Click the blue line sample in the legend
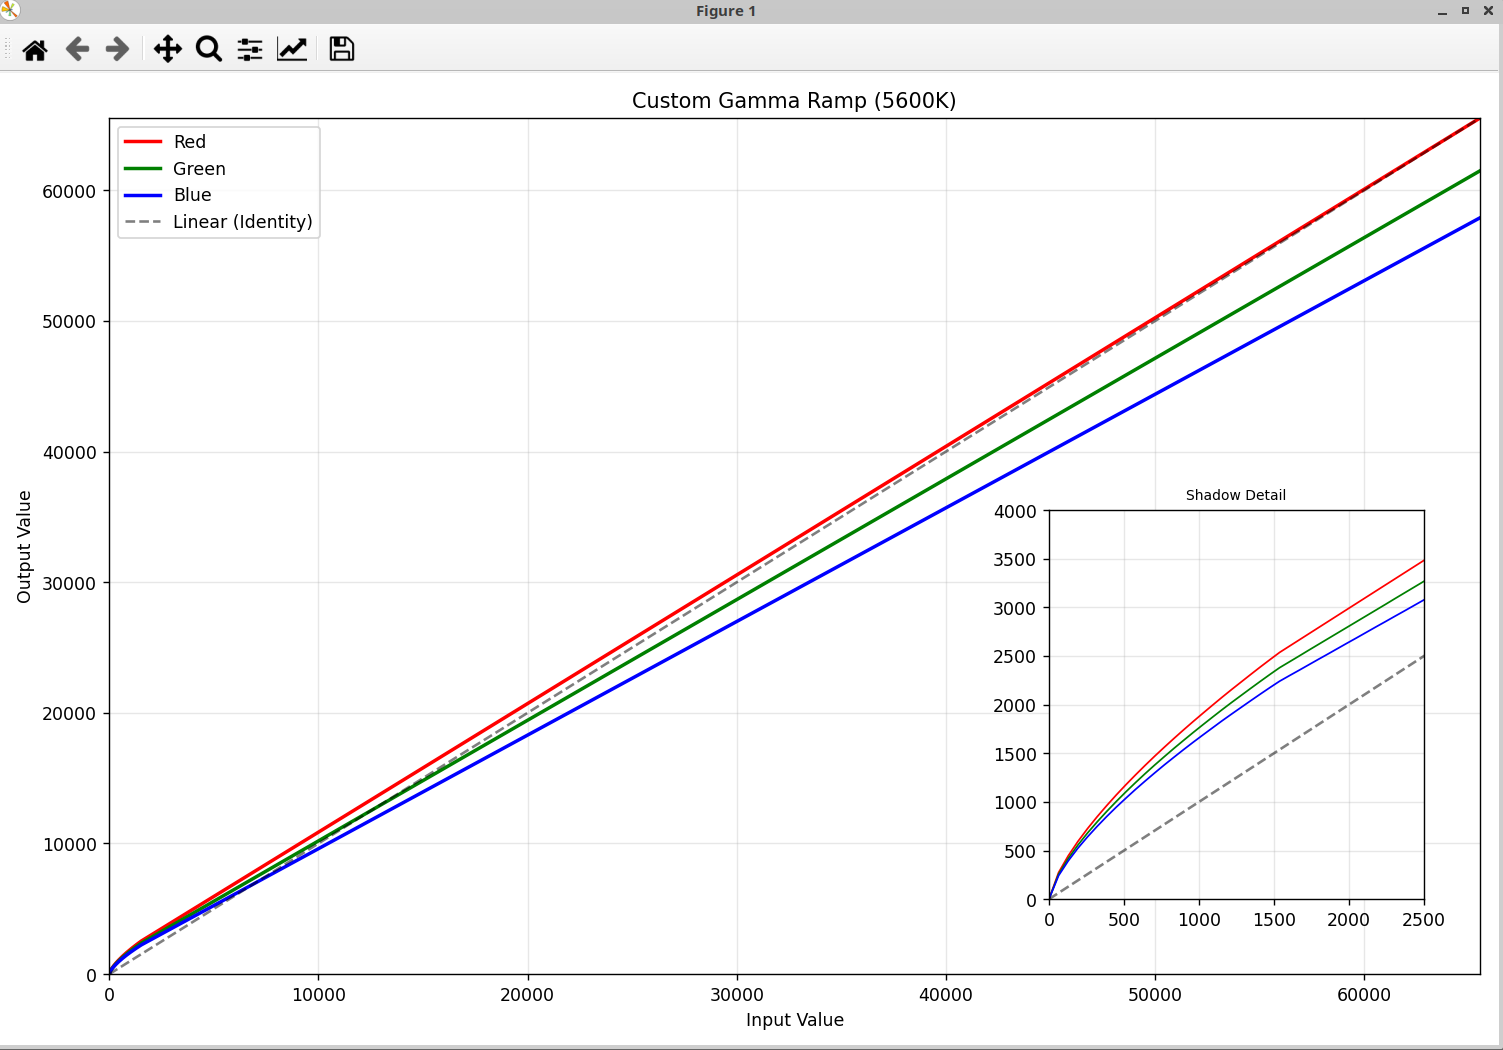 143,195
